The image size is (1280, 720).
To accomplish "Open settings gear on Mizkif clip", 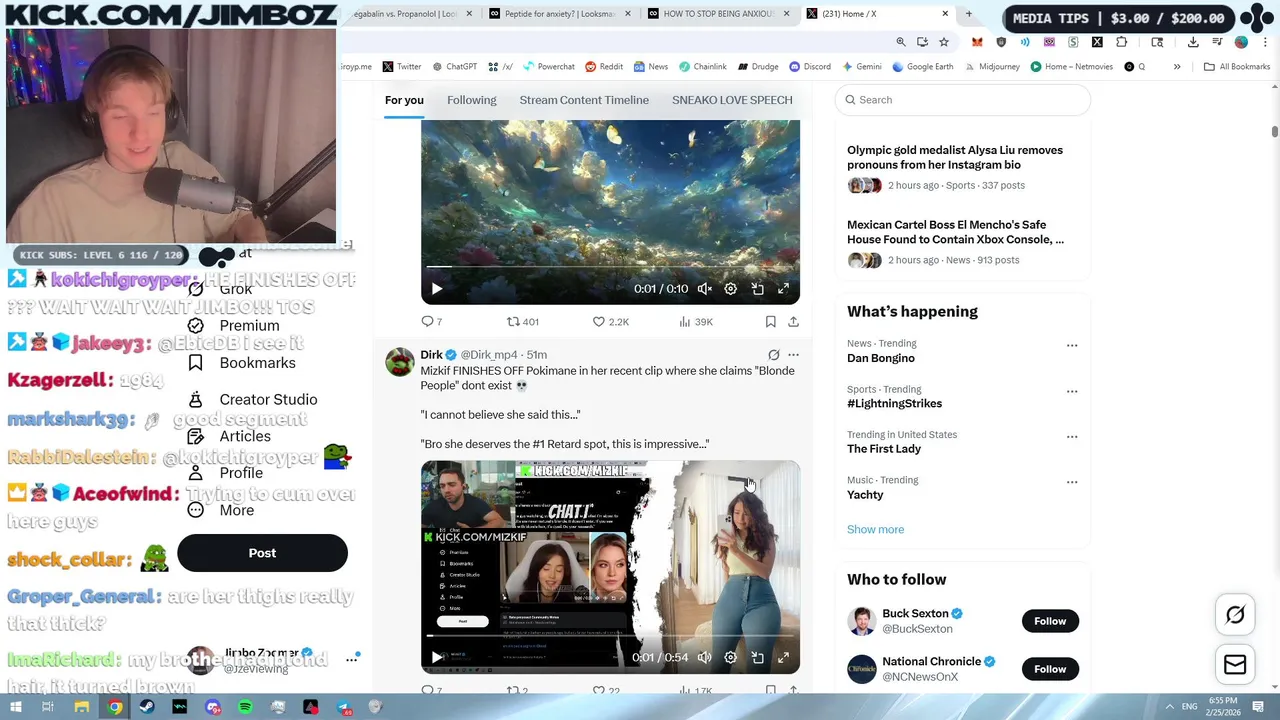I will pyautogui.click(x=731, y=657).
